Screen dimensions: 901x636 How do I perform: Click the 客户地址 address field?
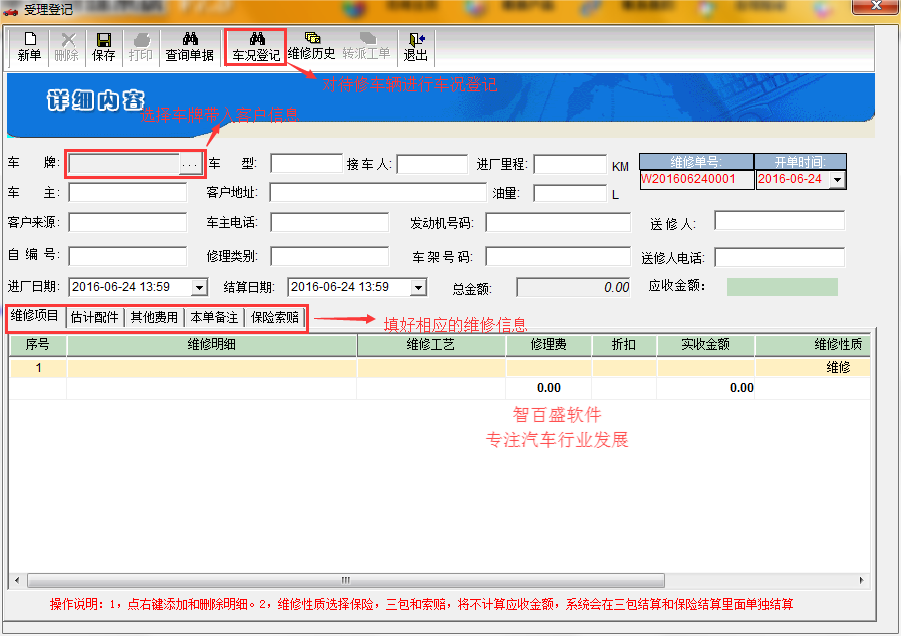(378, 192)
